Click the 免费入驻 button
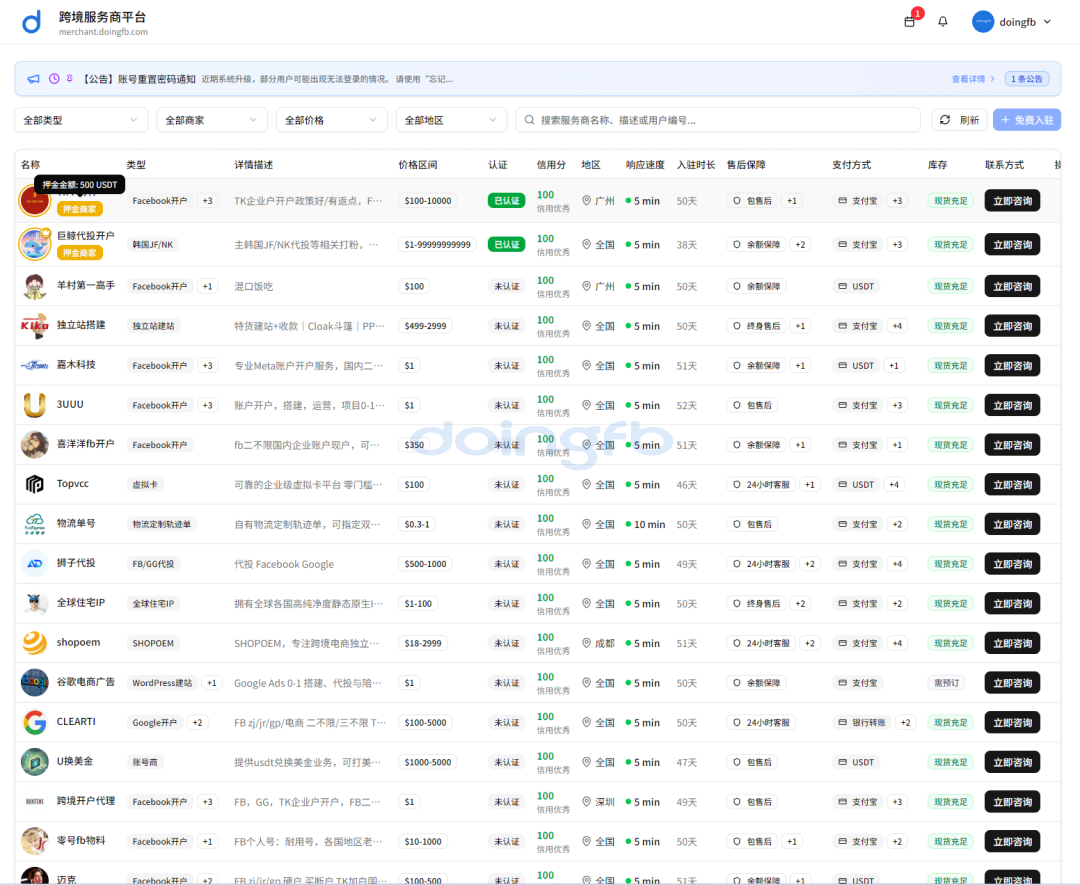The image size is (1080, 885). coord(1026,120)
